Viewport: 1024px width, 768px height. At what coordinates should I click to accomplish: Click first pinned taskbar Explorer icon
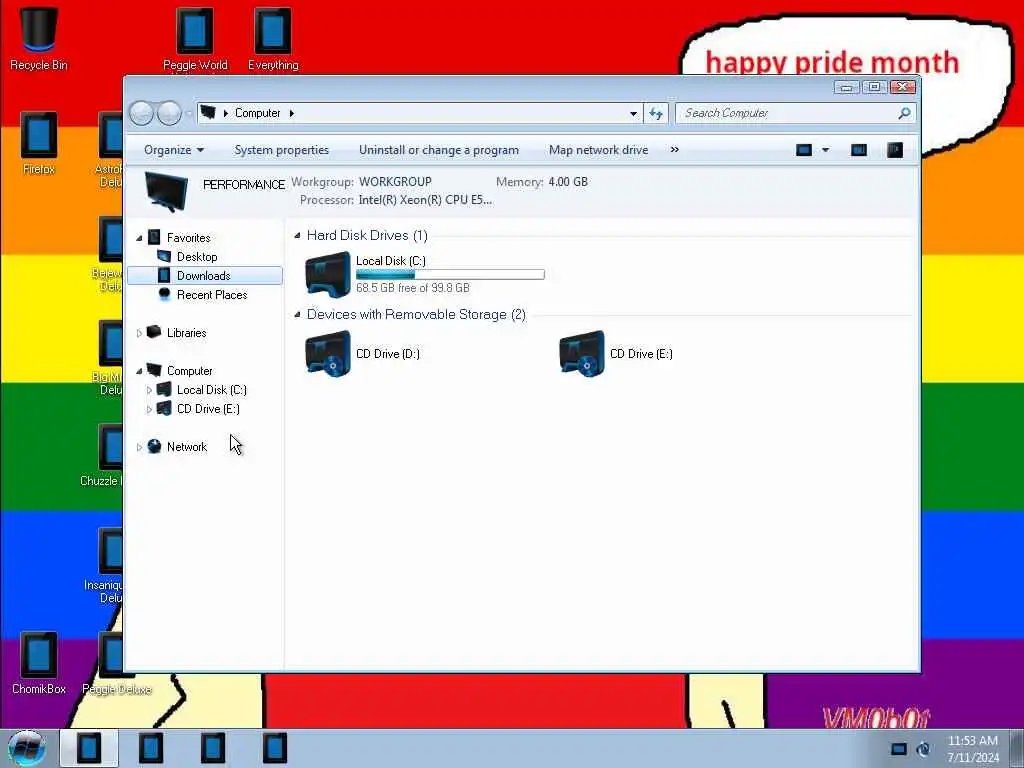click(89, 748)
